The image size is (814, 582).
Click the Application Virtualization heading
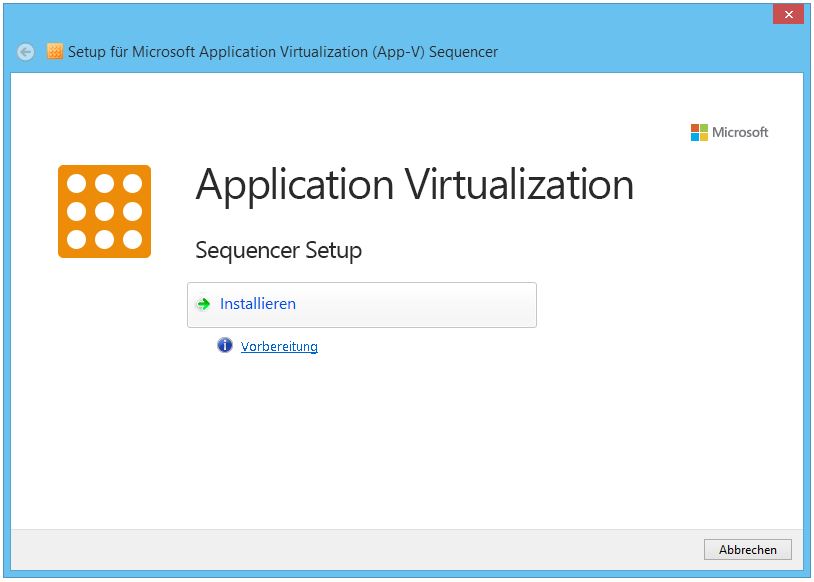coord(414,185)
